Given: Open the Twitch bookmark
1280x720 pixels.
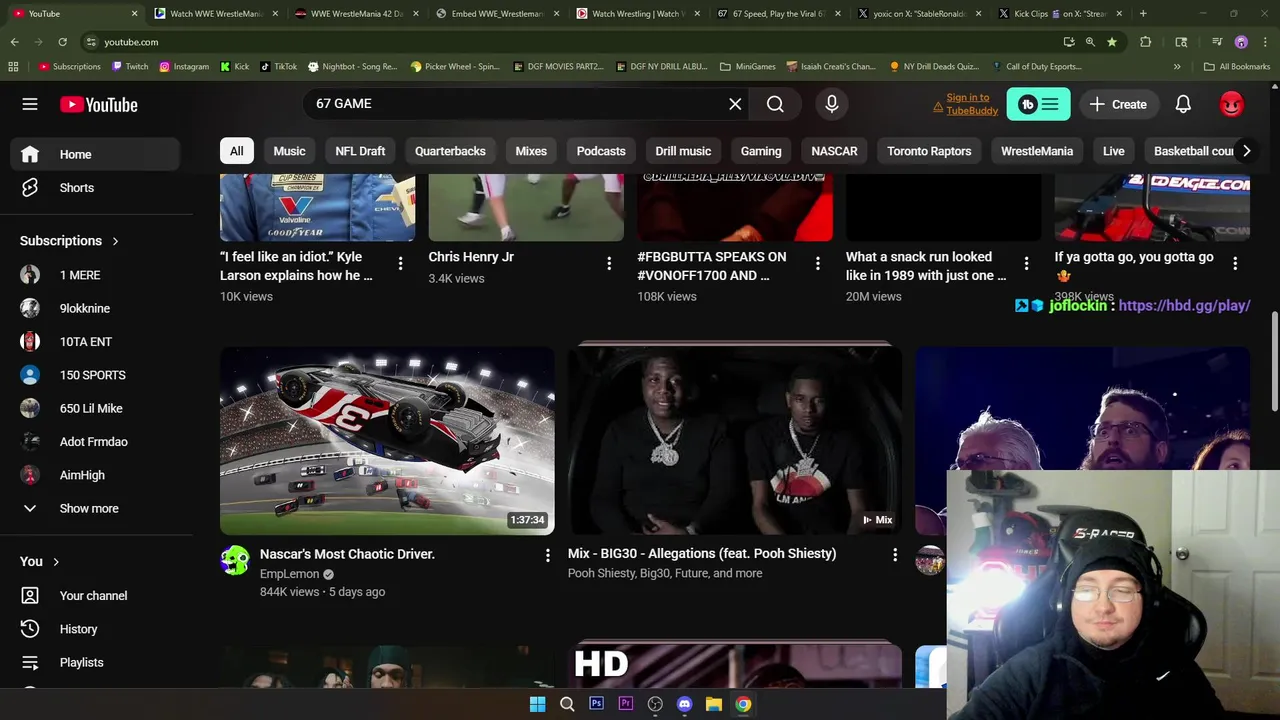Looking at the screenshot, I should [x=130, y=66].
